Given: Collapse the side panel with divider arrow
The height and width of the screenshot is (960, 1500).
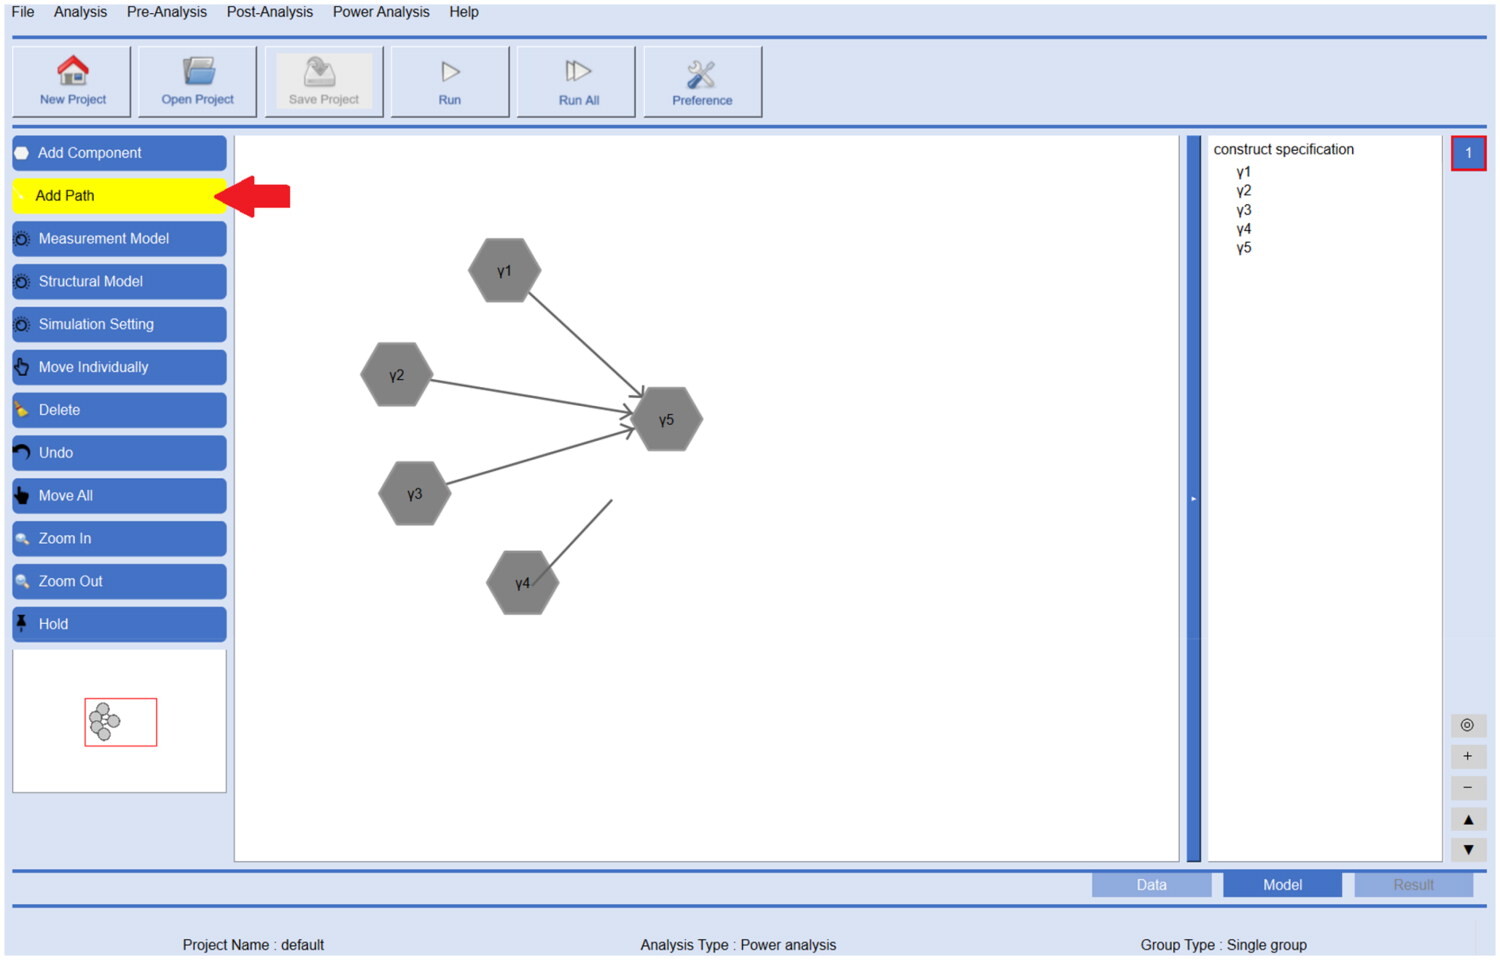Looking at the screenshot, I should coord(1193,498).
